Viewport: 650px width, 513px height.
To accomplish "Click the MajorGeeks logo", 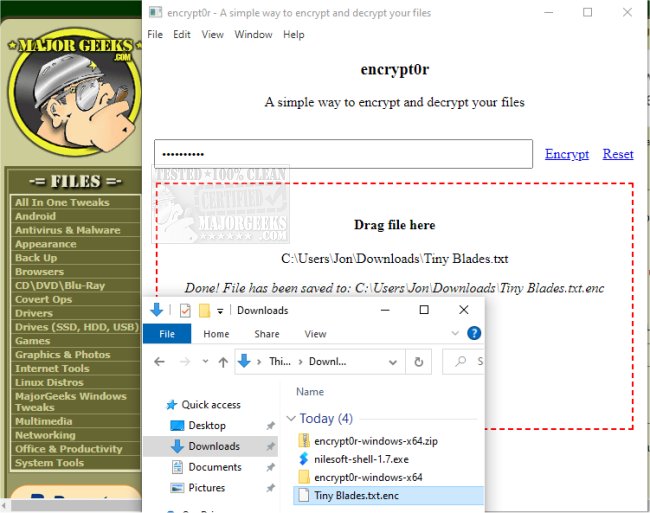I will point(75,90).
